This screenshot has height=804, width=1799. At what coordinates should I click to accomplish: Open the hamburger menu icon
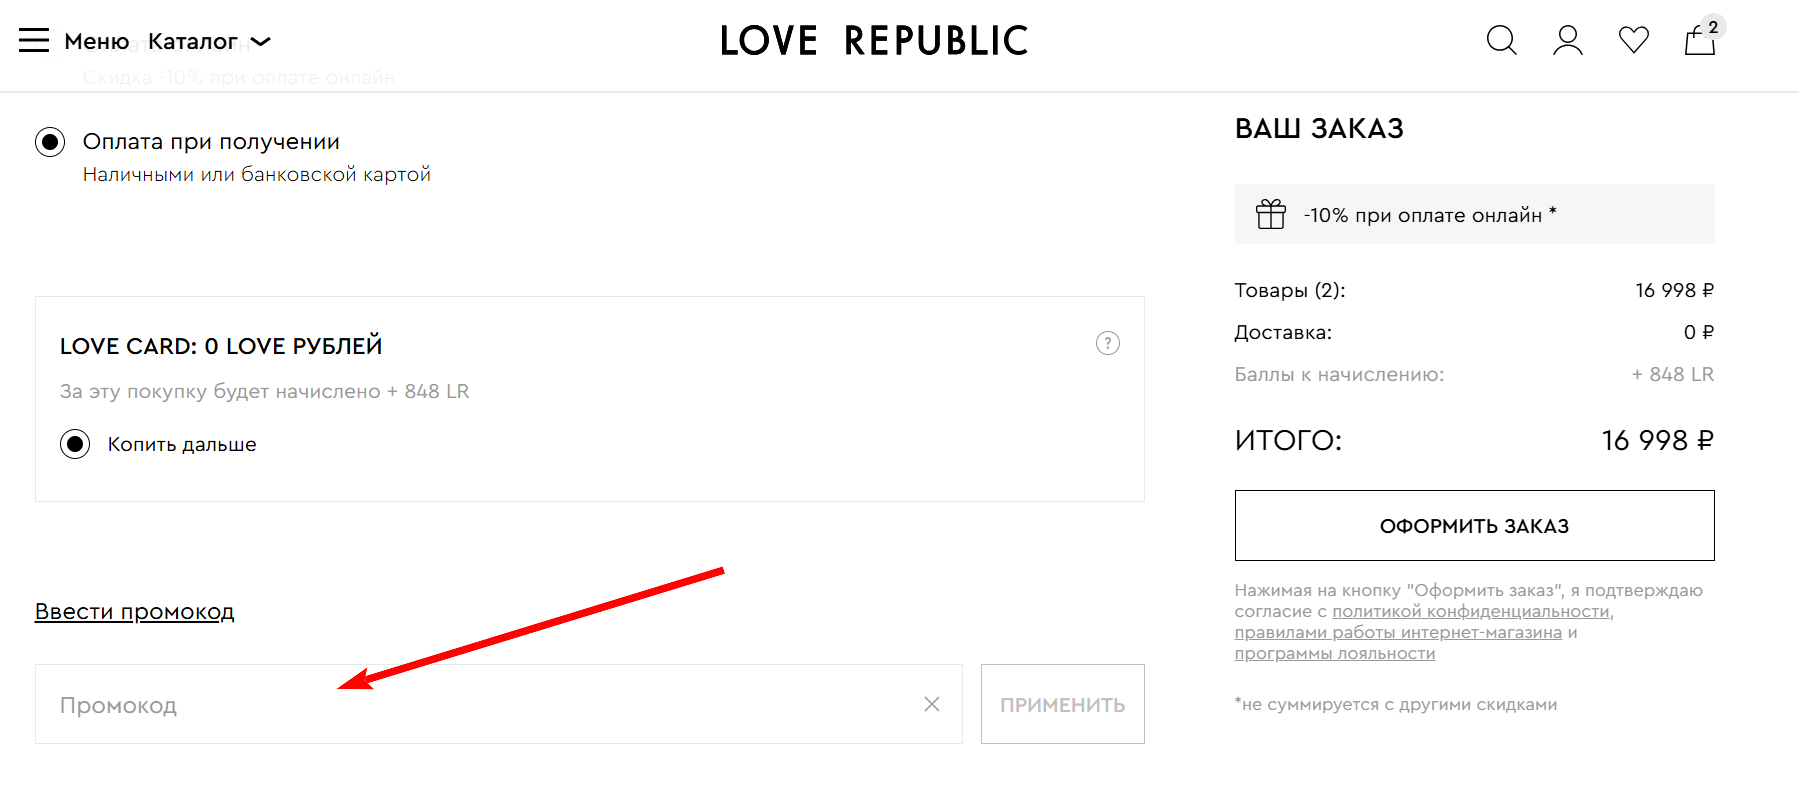click(33, 40)
